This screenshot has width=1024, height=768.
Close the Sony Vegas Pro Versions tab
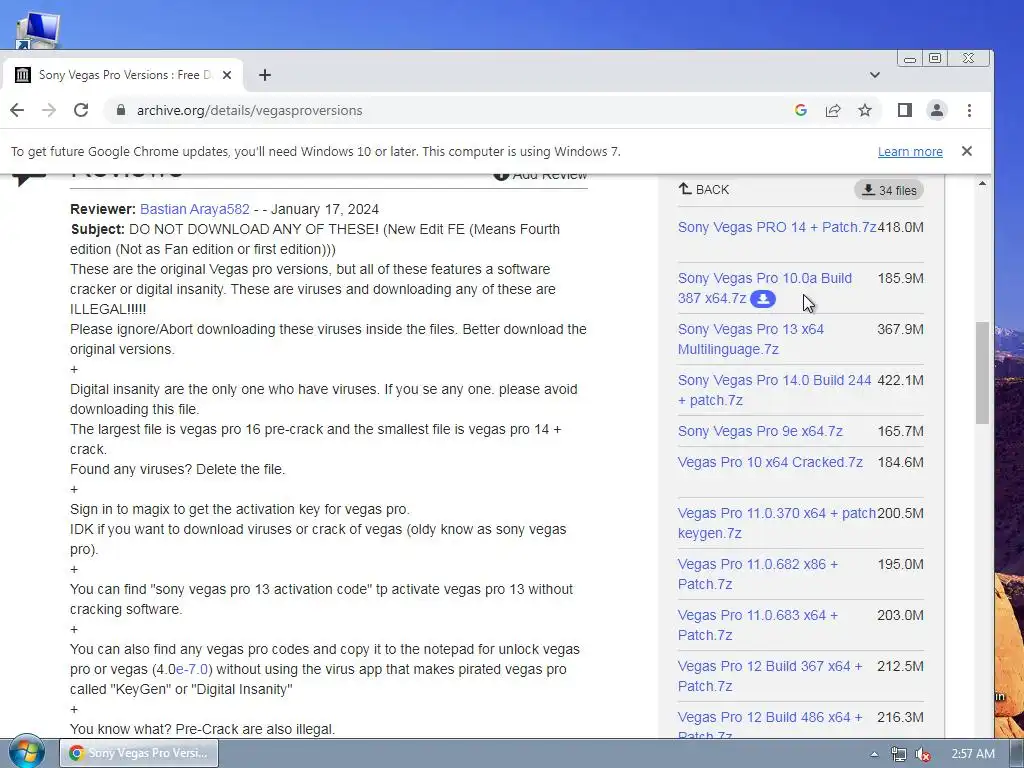(x=227, y=75)
